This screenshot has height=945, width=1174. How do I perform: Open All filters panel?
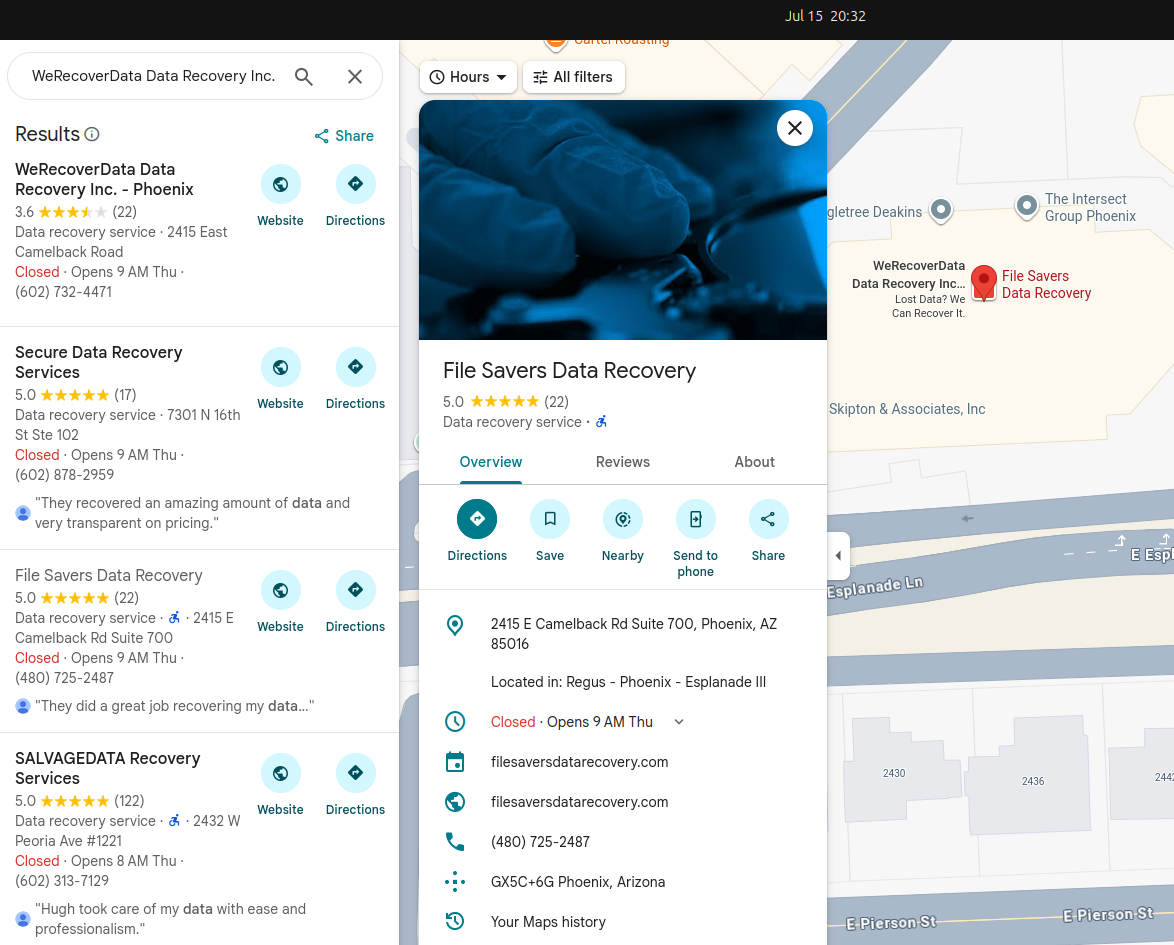[x=574, y=77]
